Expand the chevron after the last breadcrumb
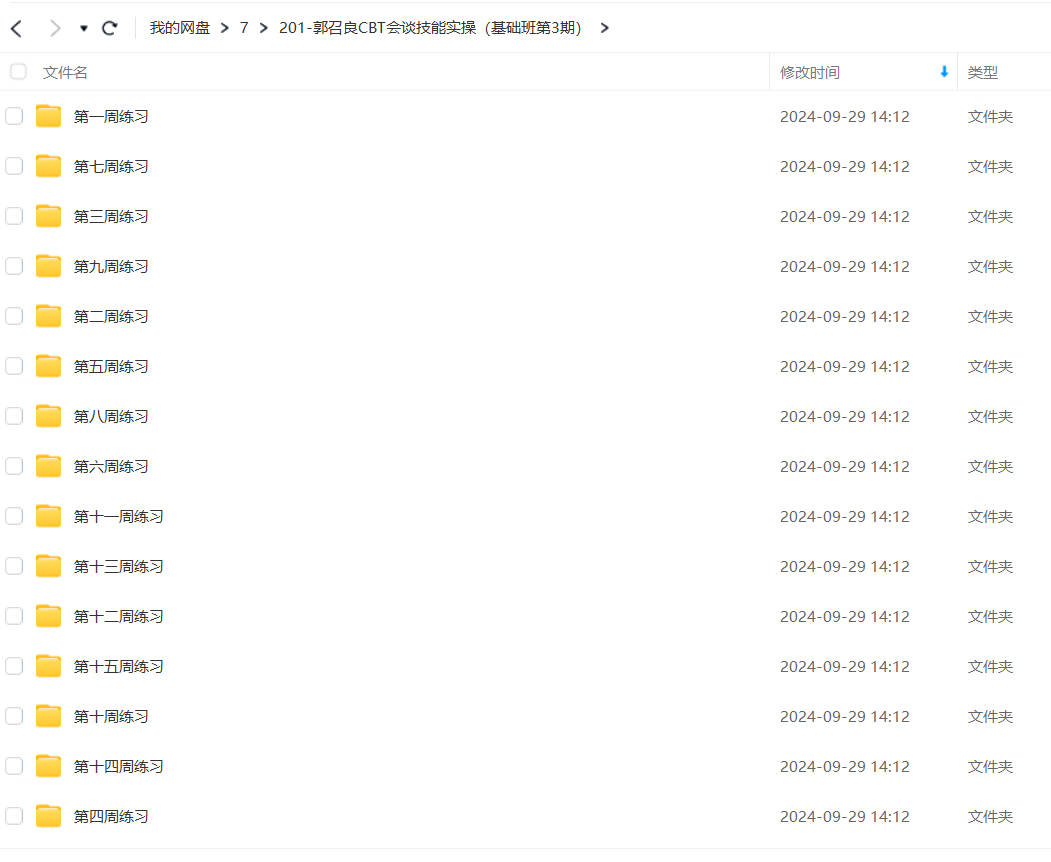Screen dimensions: 1051x862 click(605, 27)
